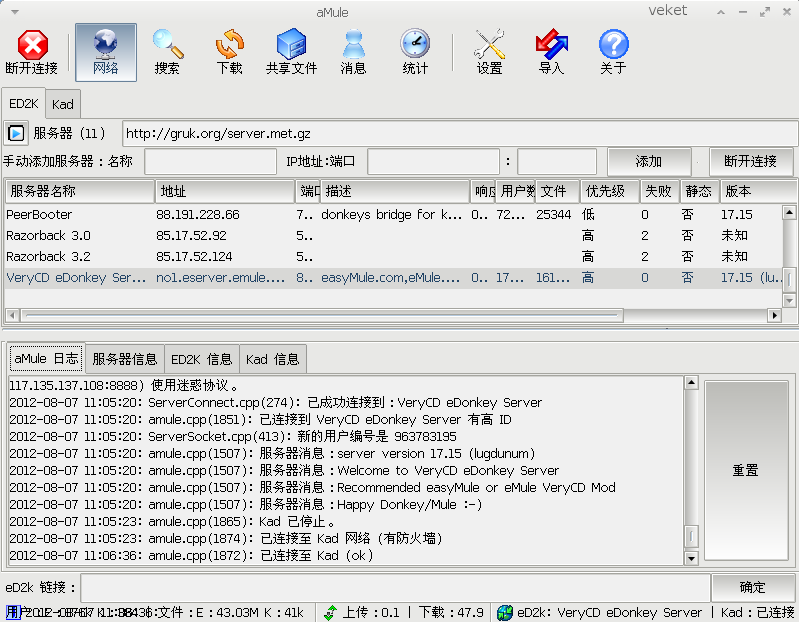799x622 pixels.
Task: Click server list scrollbar up arrow
Action: (789, 212)
